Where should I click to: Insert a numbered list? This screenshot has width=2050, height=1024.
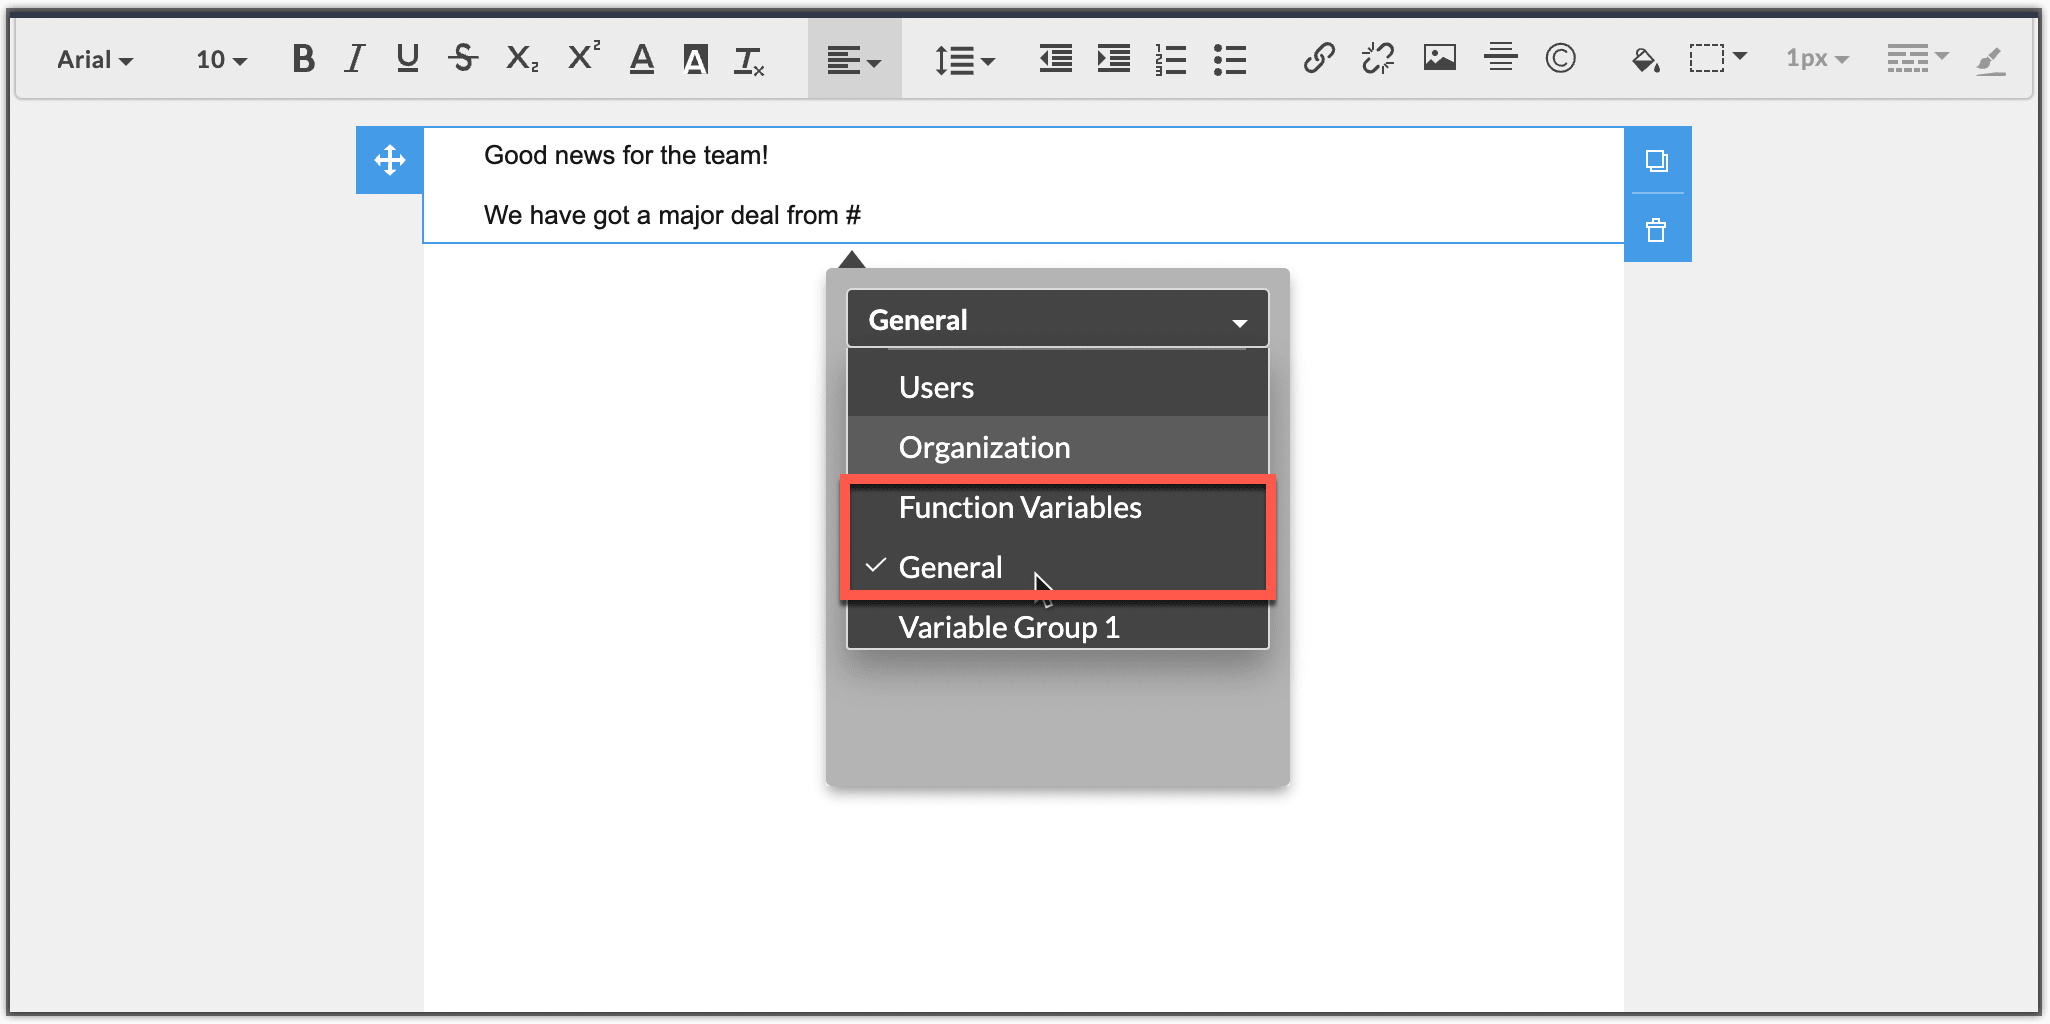tap(1171, 60)
